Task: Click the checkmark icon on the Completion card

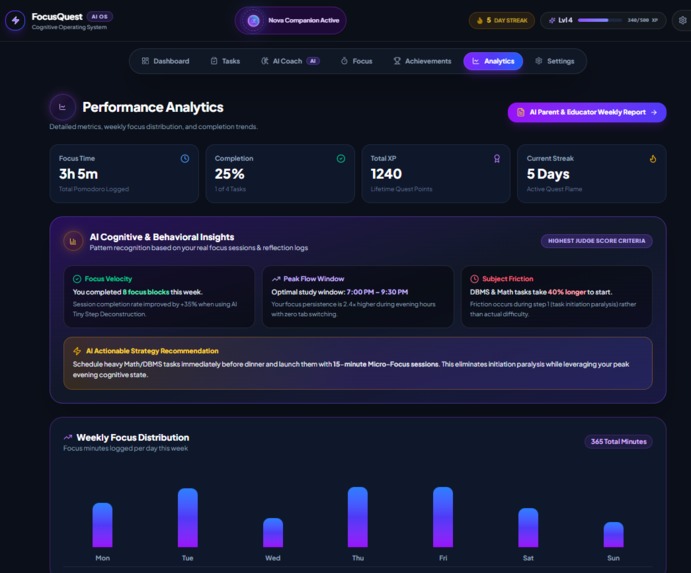Action: click(341, 159)
